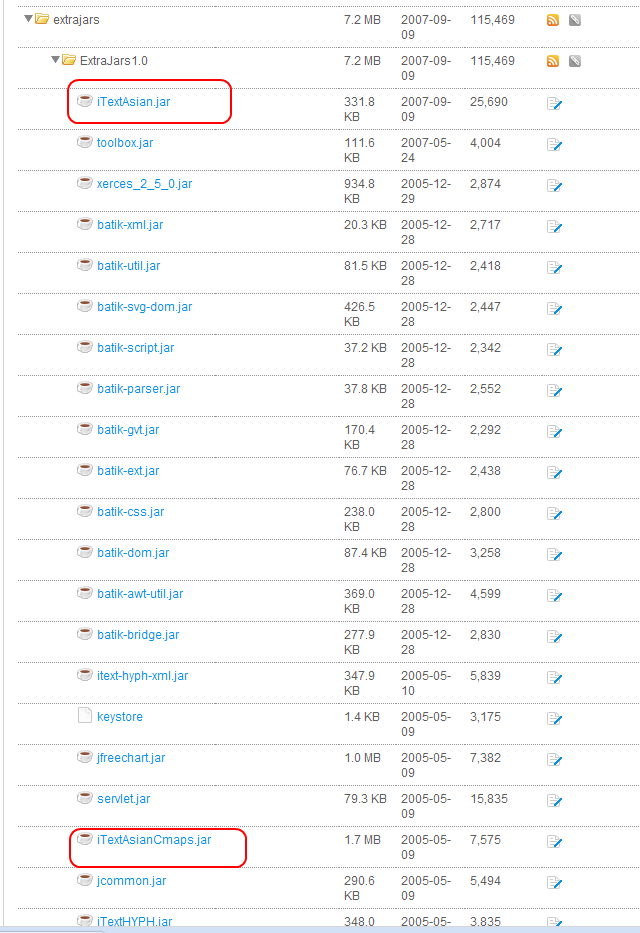Collapse the extrajars folder triangle
640x933 pixels.
tap(28, 19)
